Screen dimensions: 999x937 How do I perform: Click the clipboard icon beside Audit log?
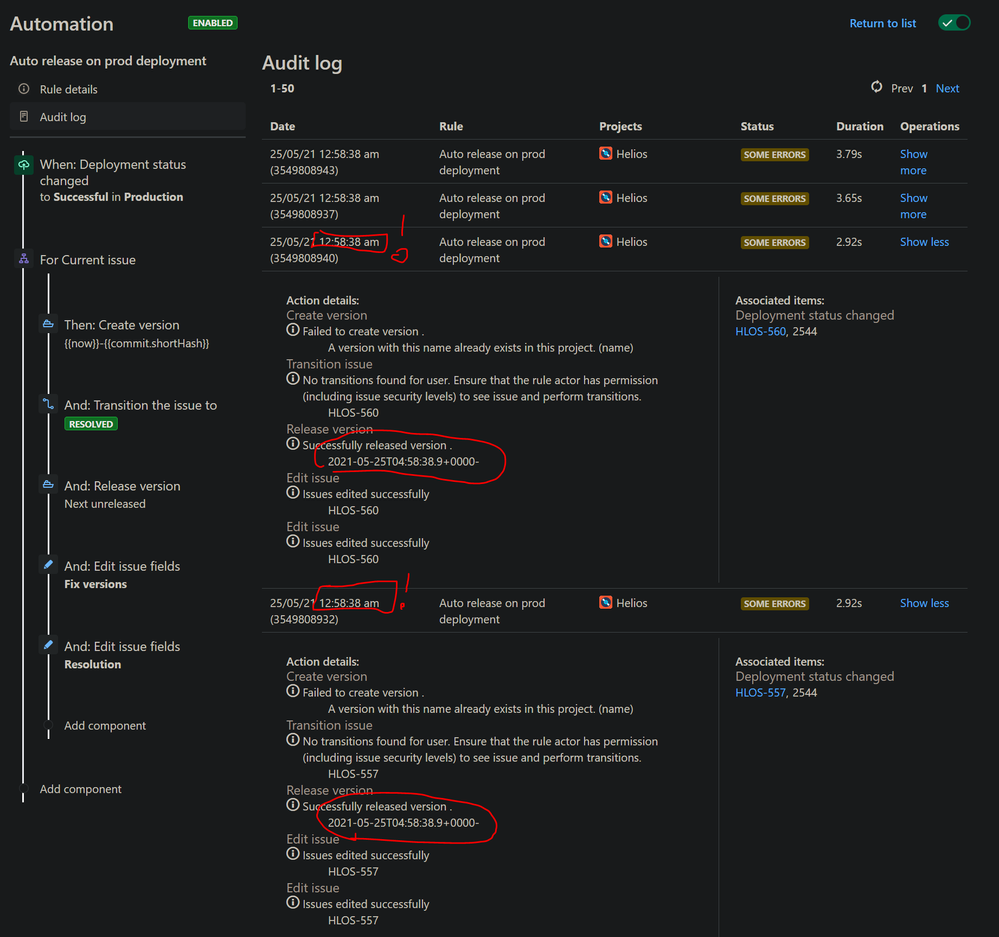coord(23,117)
